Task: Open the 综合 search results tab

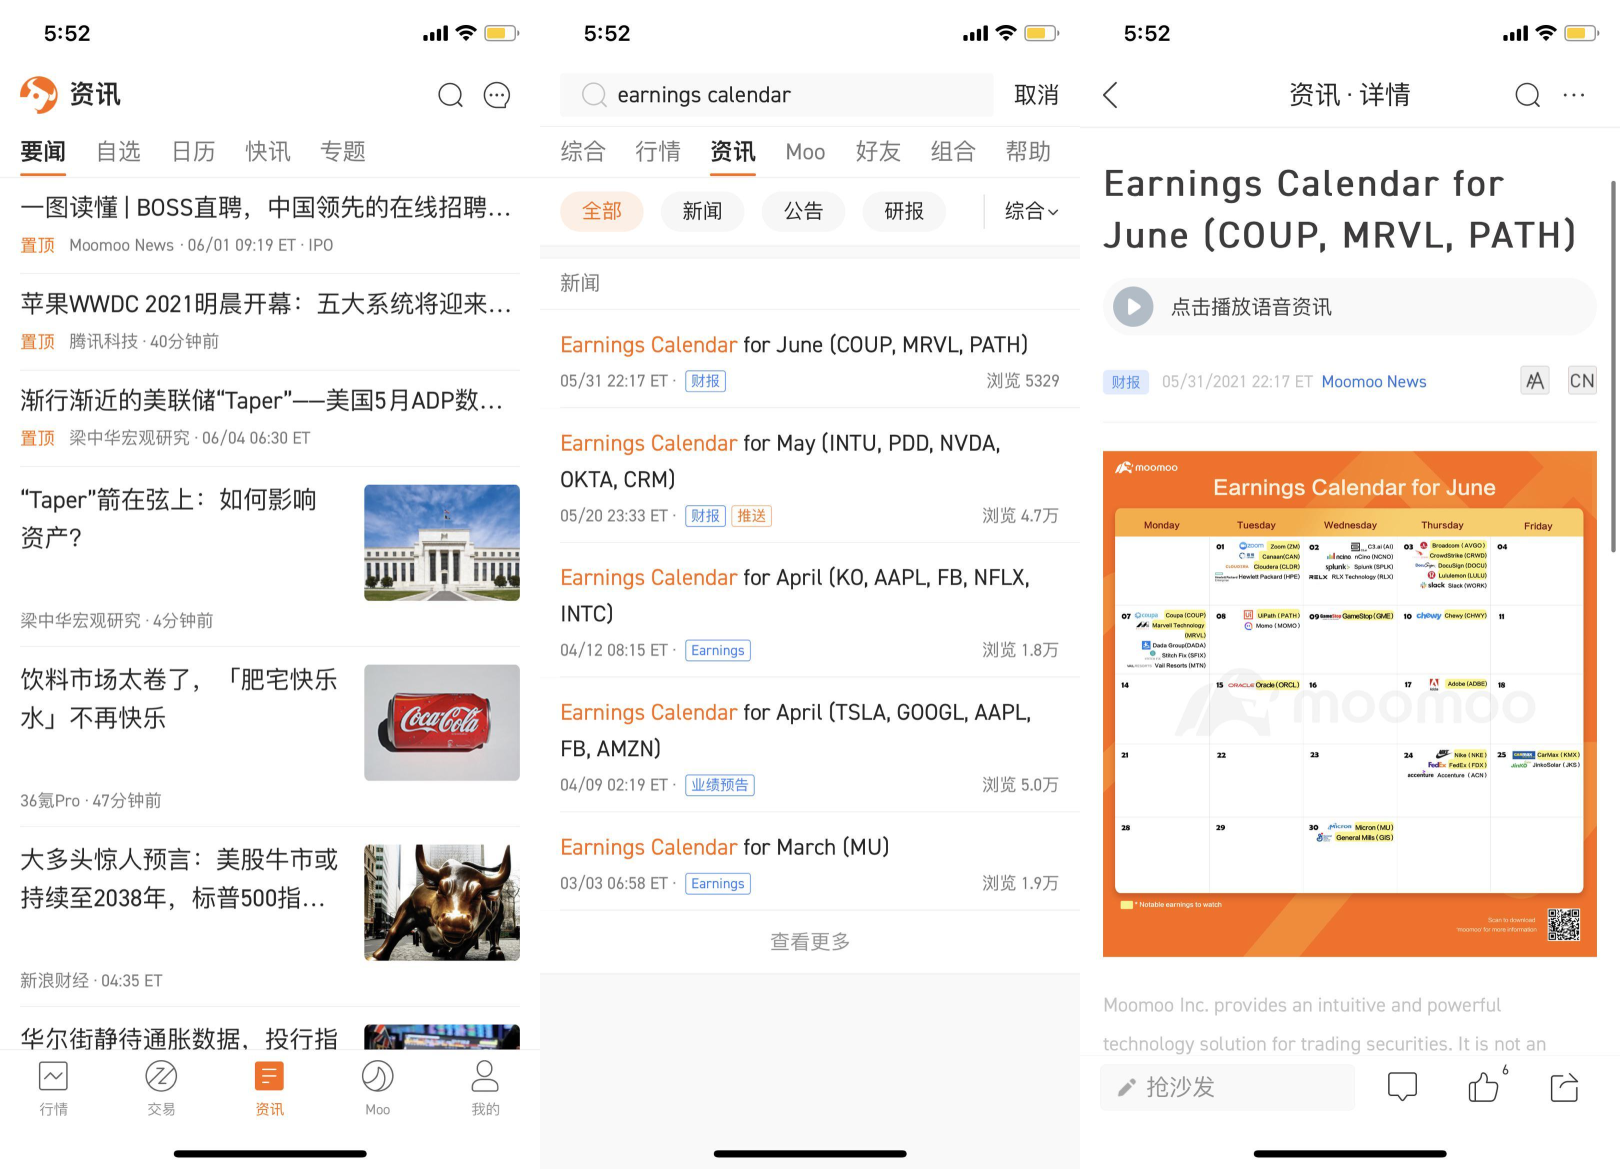Action: point(583,151)
